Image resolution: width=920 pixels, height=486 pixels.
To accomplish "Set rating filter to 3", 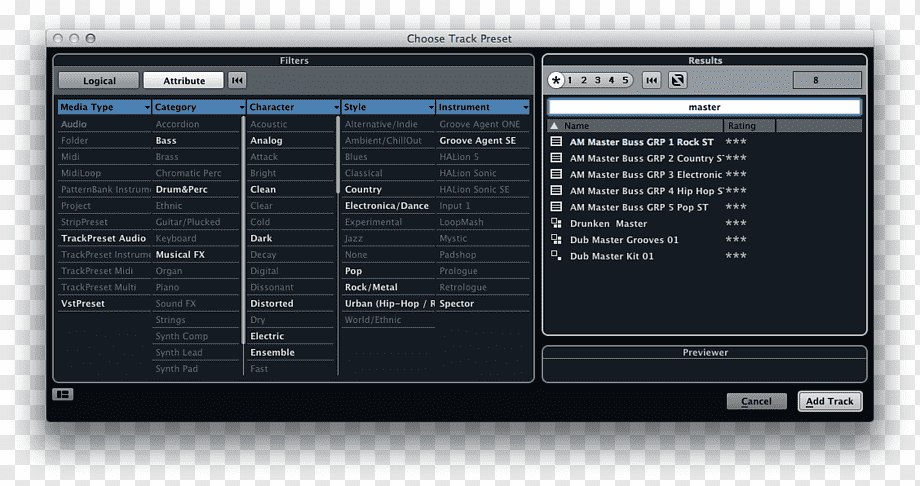I will (x=597, y=80).
